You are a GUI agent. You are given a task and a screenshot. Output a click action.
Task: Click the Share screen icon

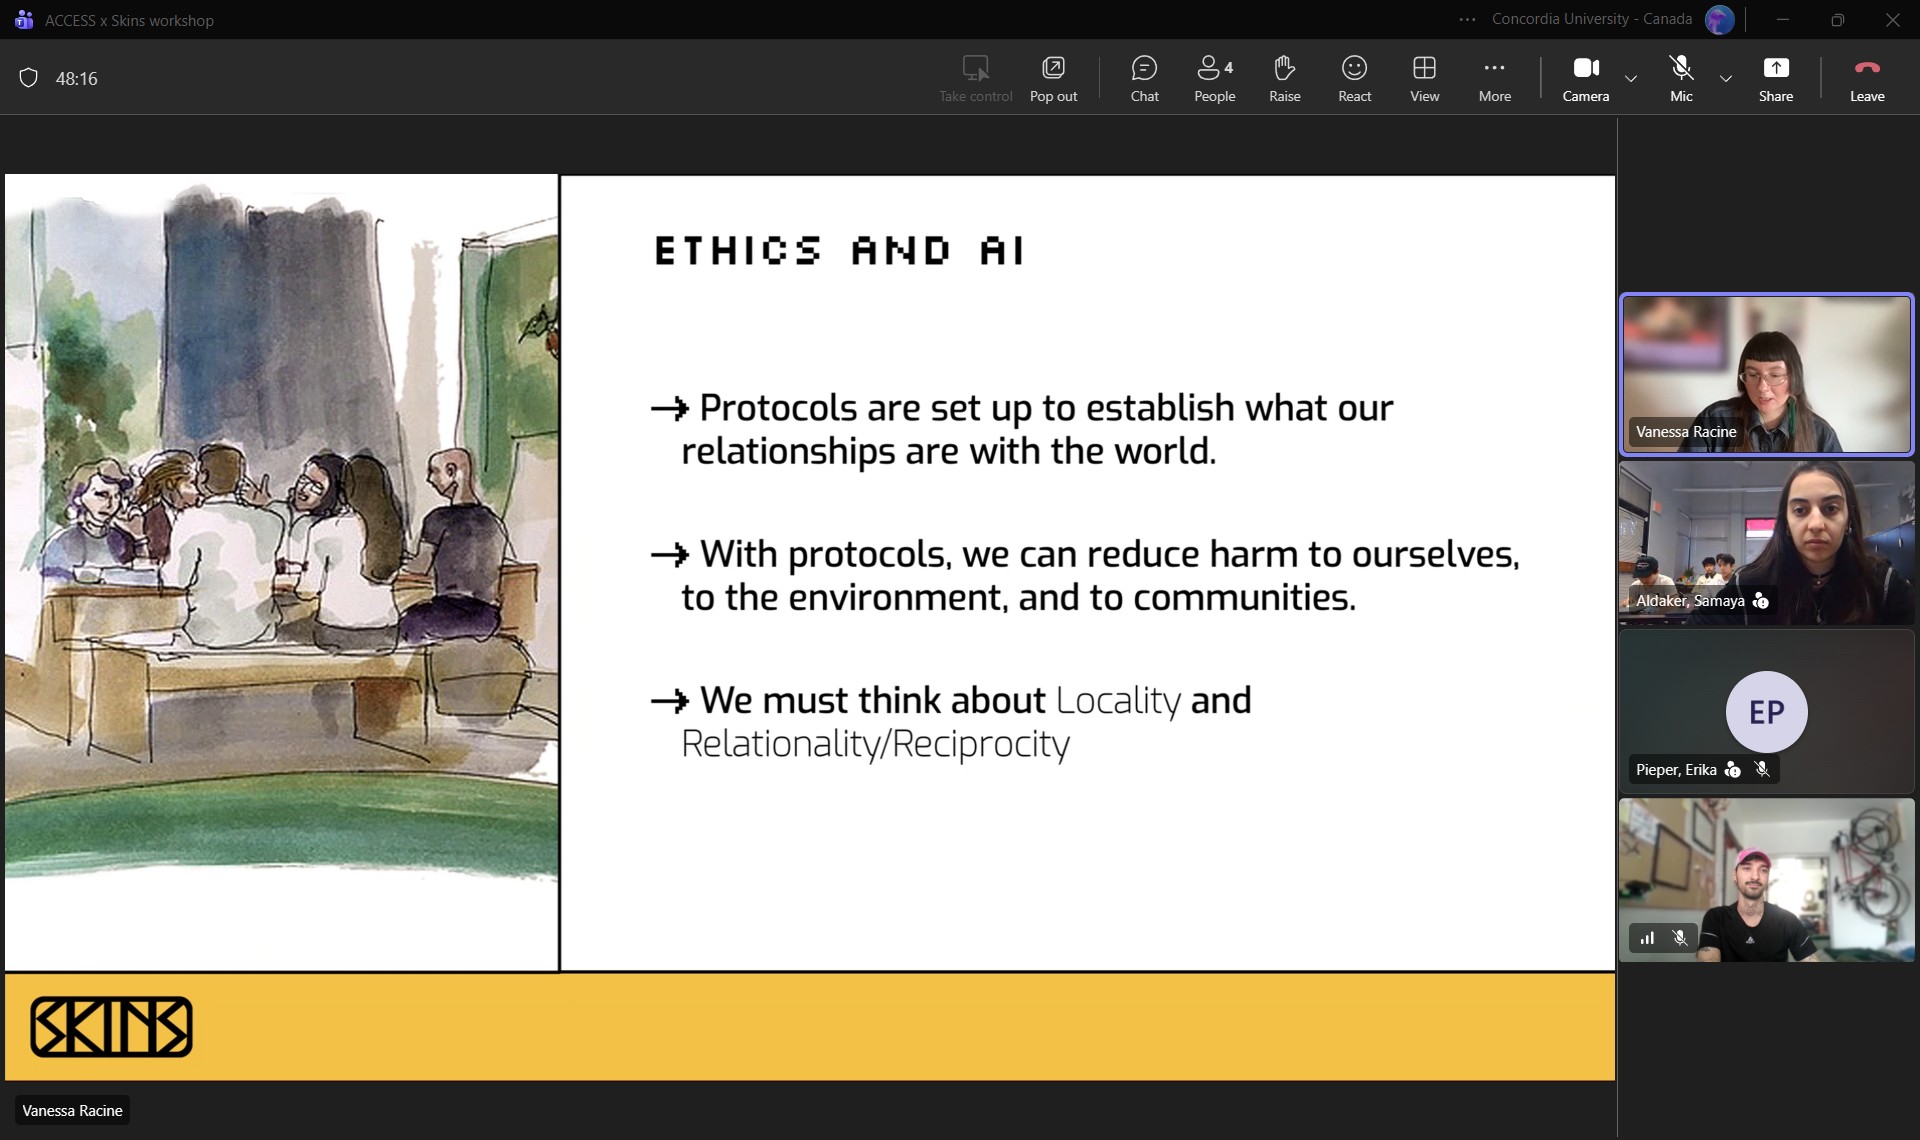click(x=1775, y=78)
